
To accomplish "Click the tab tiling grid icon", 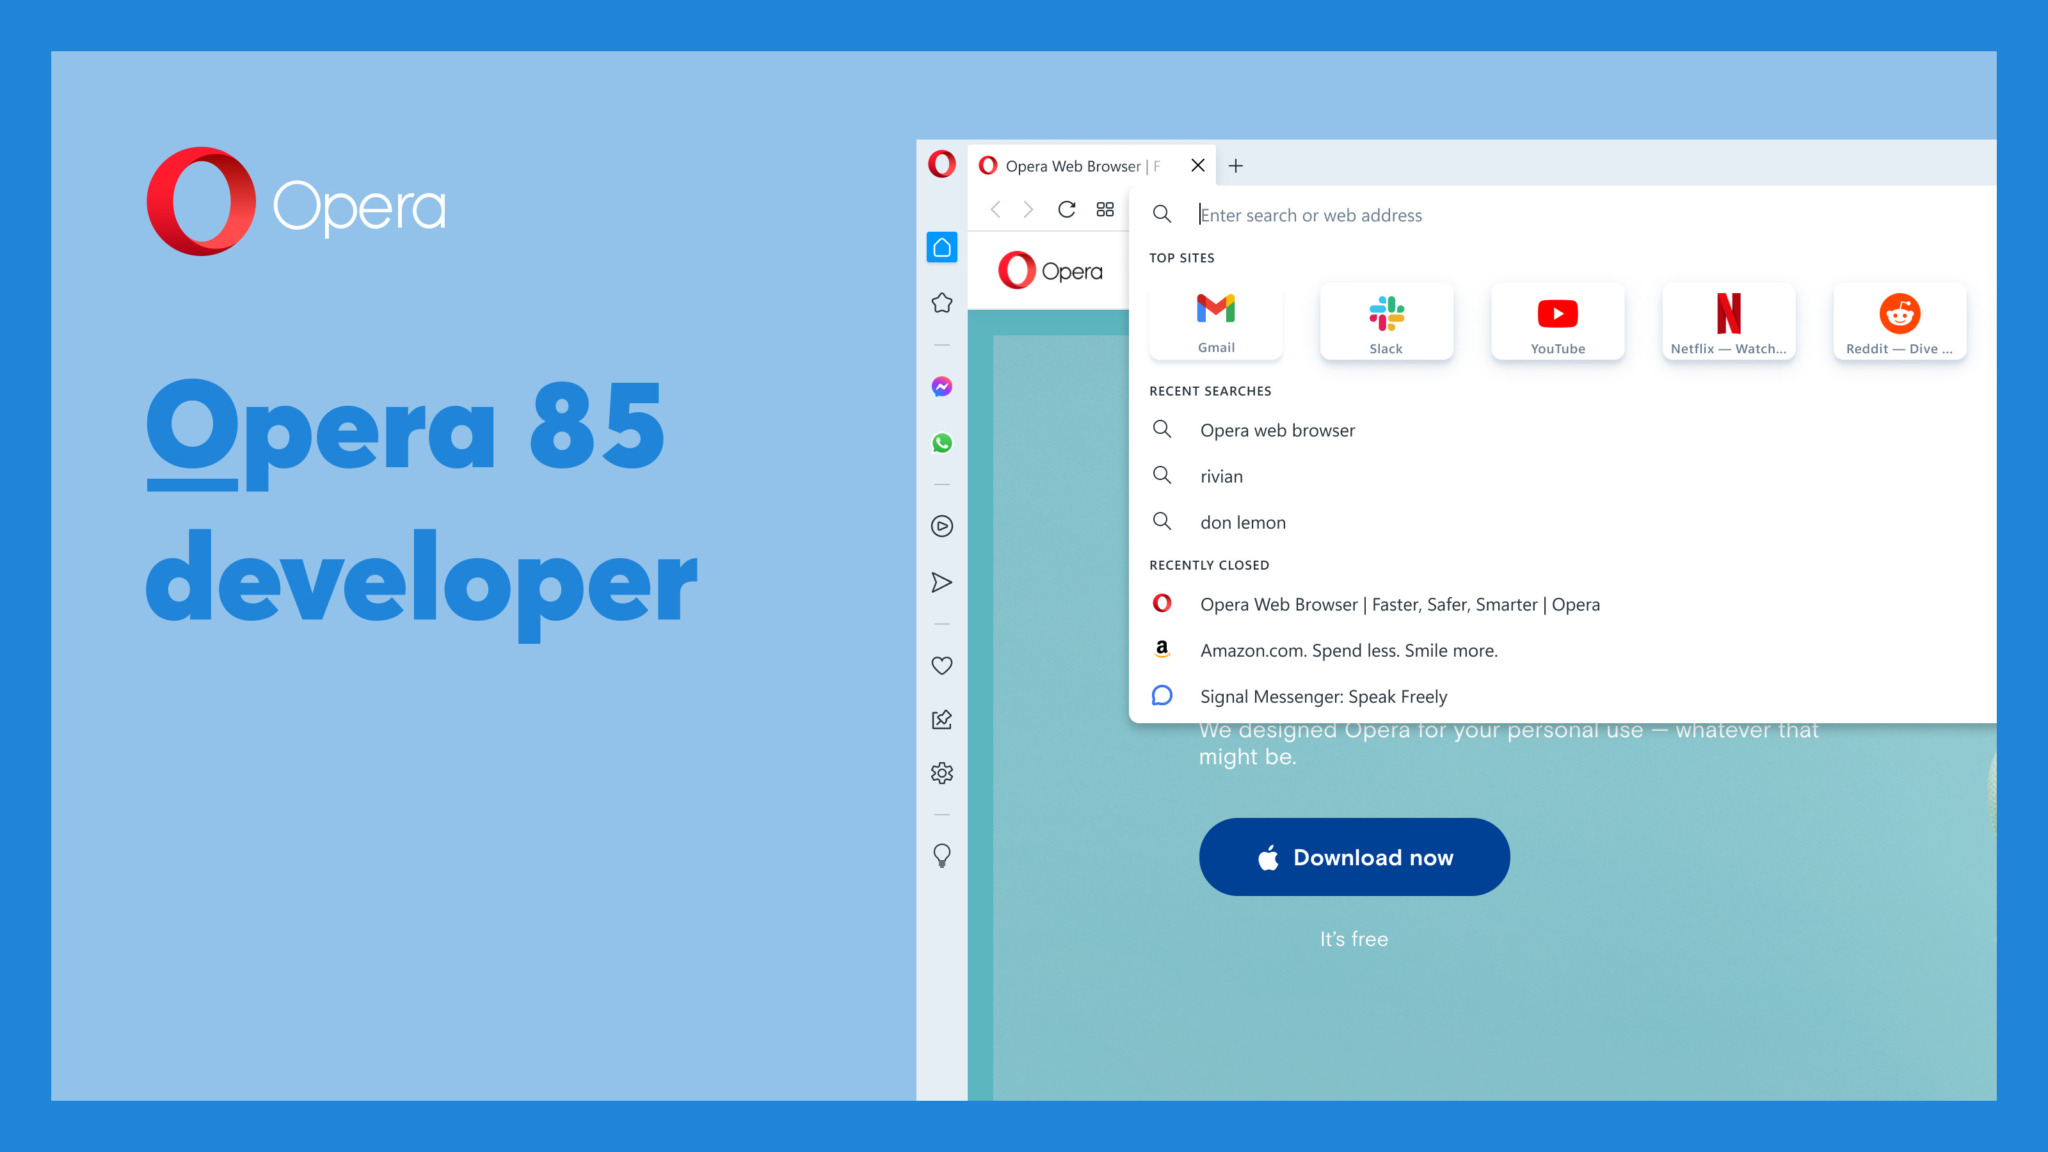I will click(x=1105, y=209).
